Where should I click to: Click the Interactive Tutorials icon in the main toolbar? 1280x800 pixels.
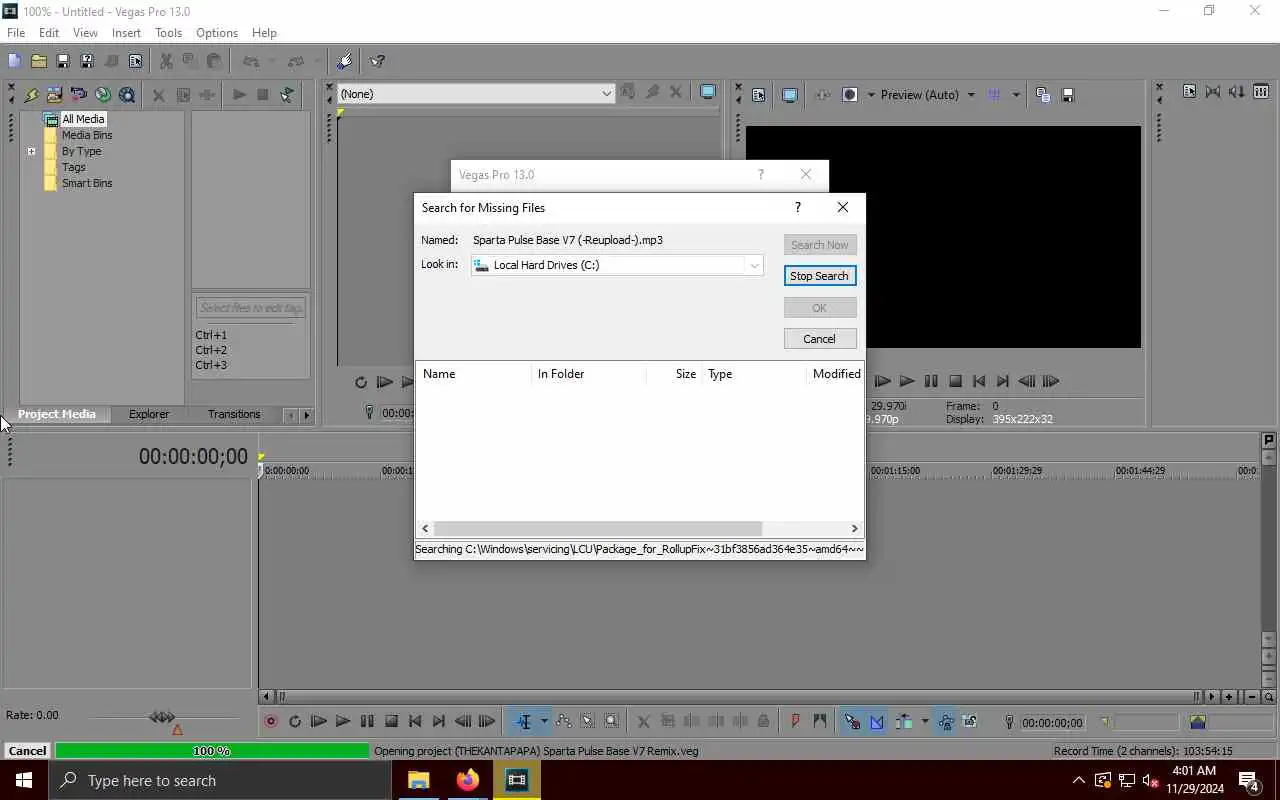(x=345, y=61)
